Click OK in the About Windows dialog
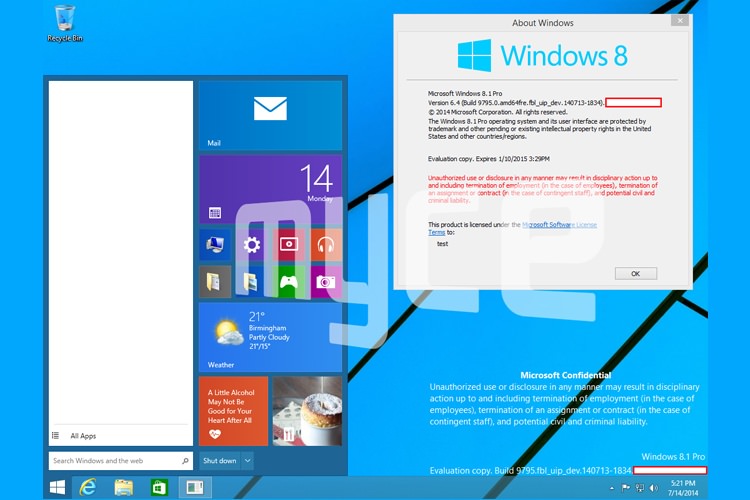The width and height of the screenshot is (750, 500). click(x=636, y=274)
